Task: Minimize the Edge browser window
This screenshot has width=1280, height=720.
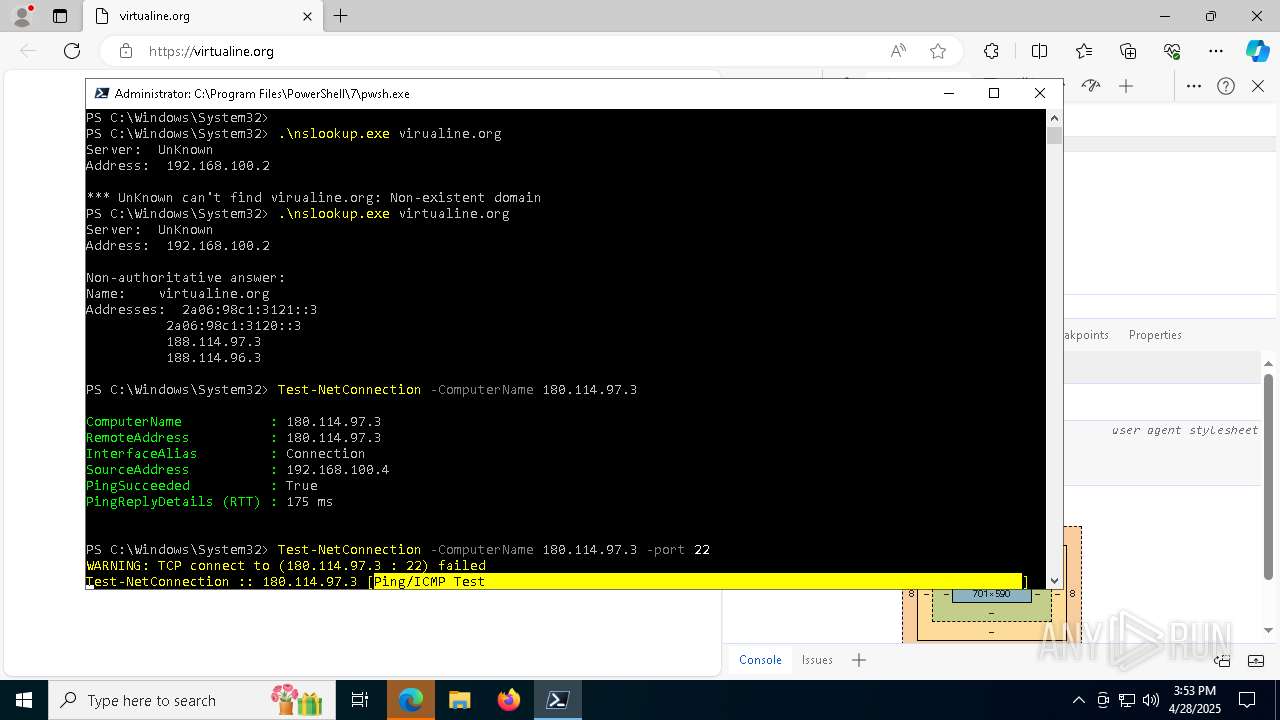Action: 1165,16
